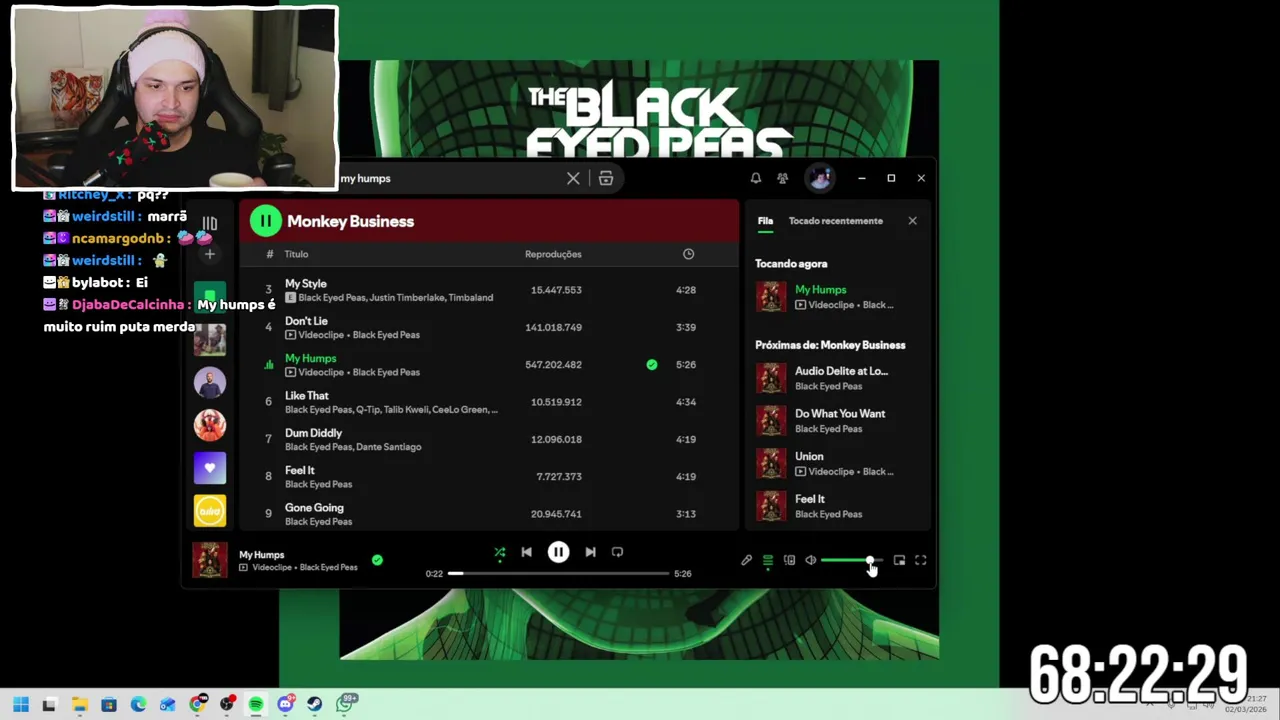Pause playback with the center white button
1280x720 pixels.
point(558,552)
